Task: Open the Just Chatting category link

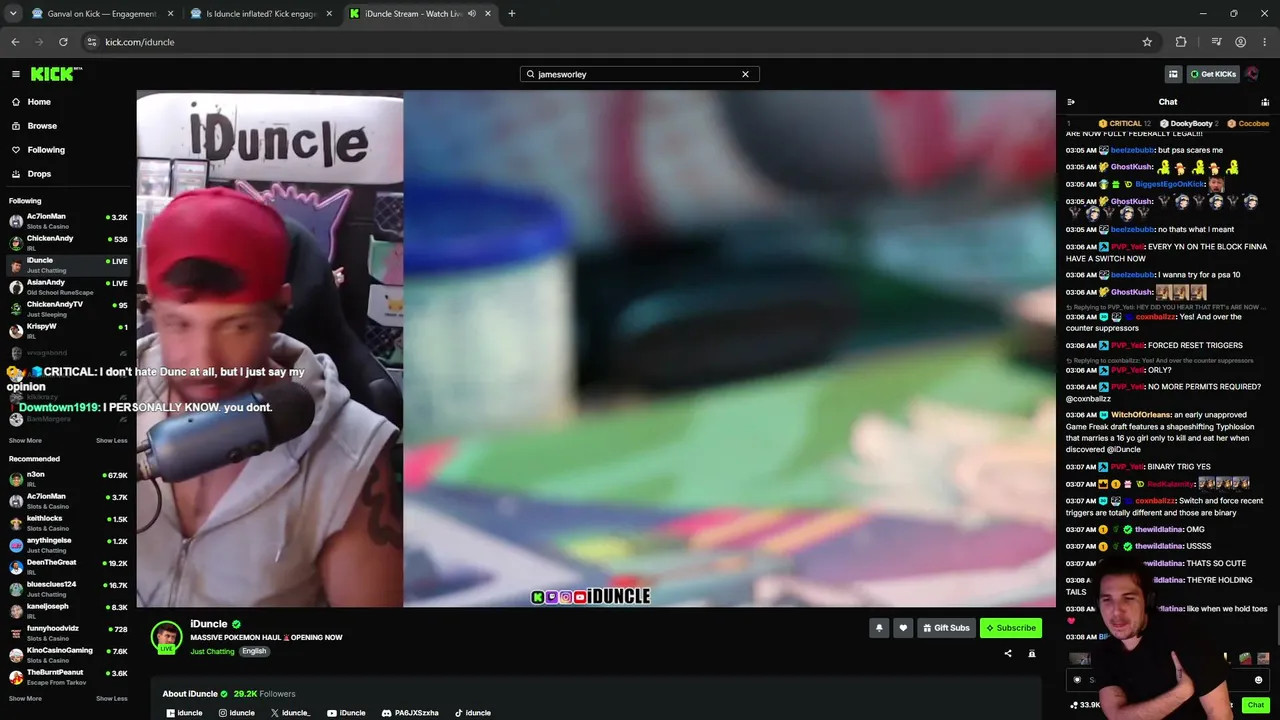Action: click(x=212, y=652)
